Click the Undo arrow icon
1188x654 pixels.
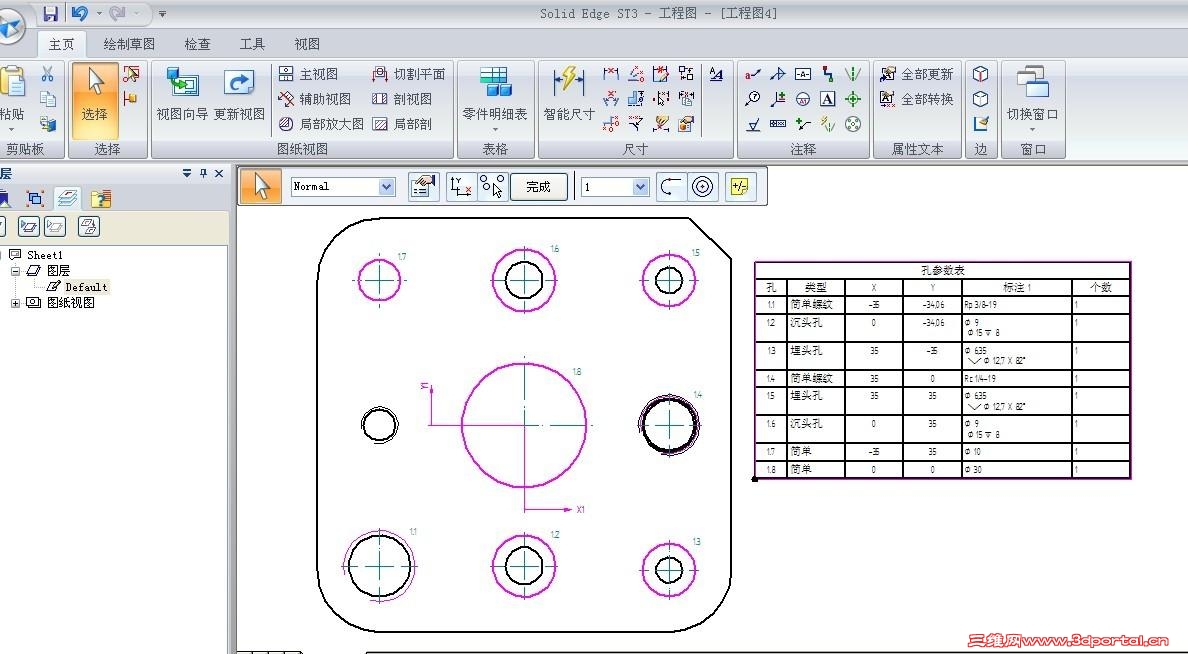click(x=80, y=13)
